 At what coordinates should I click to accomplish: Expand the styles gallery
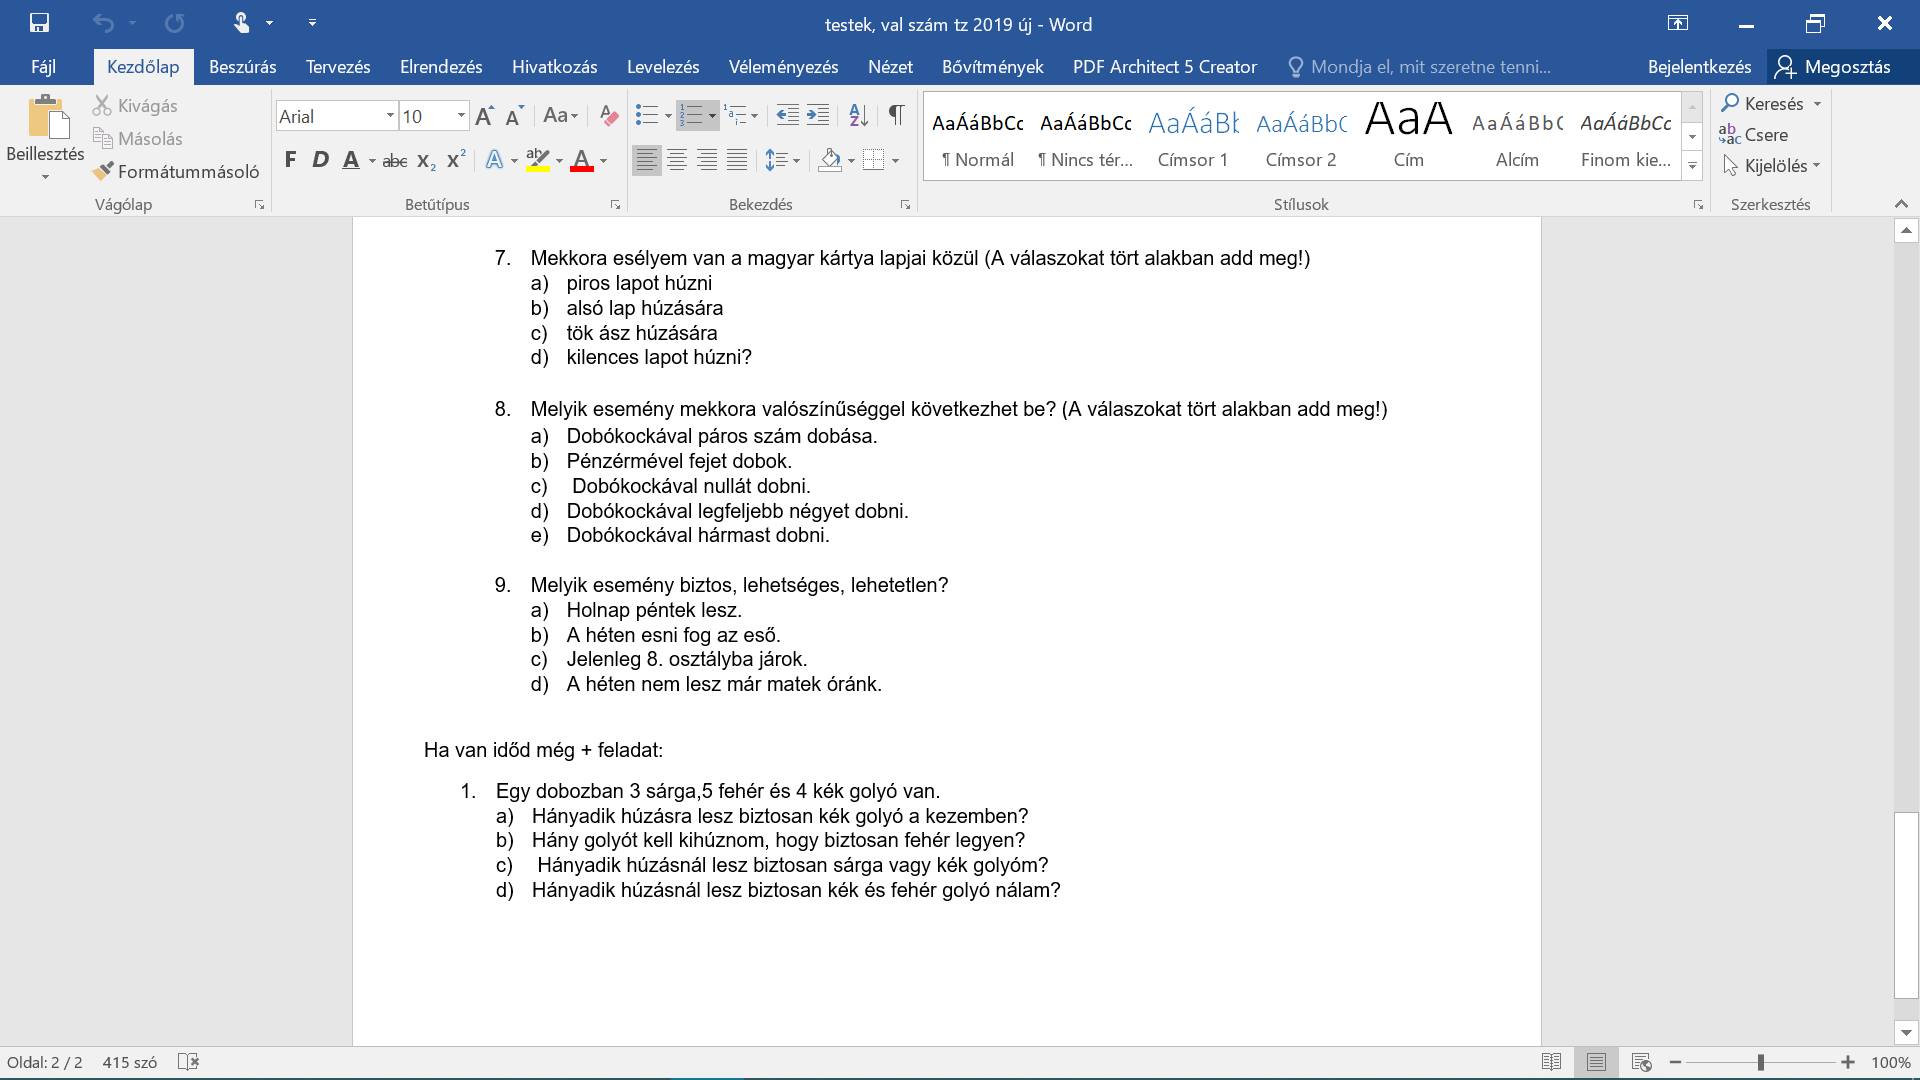(x=1692, y=166)
